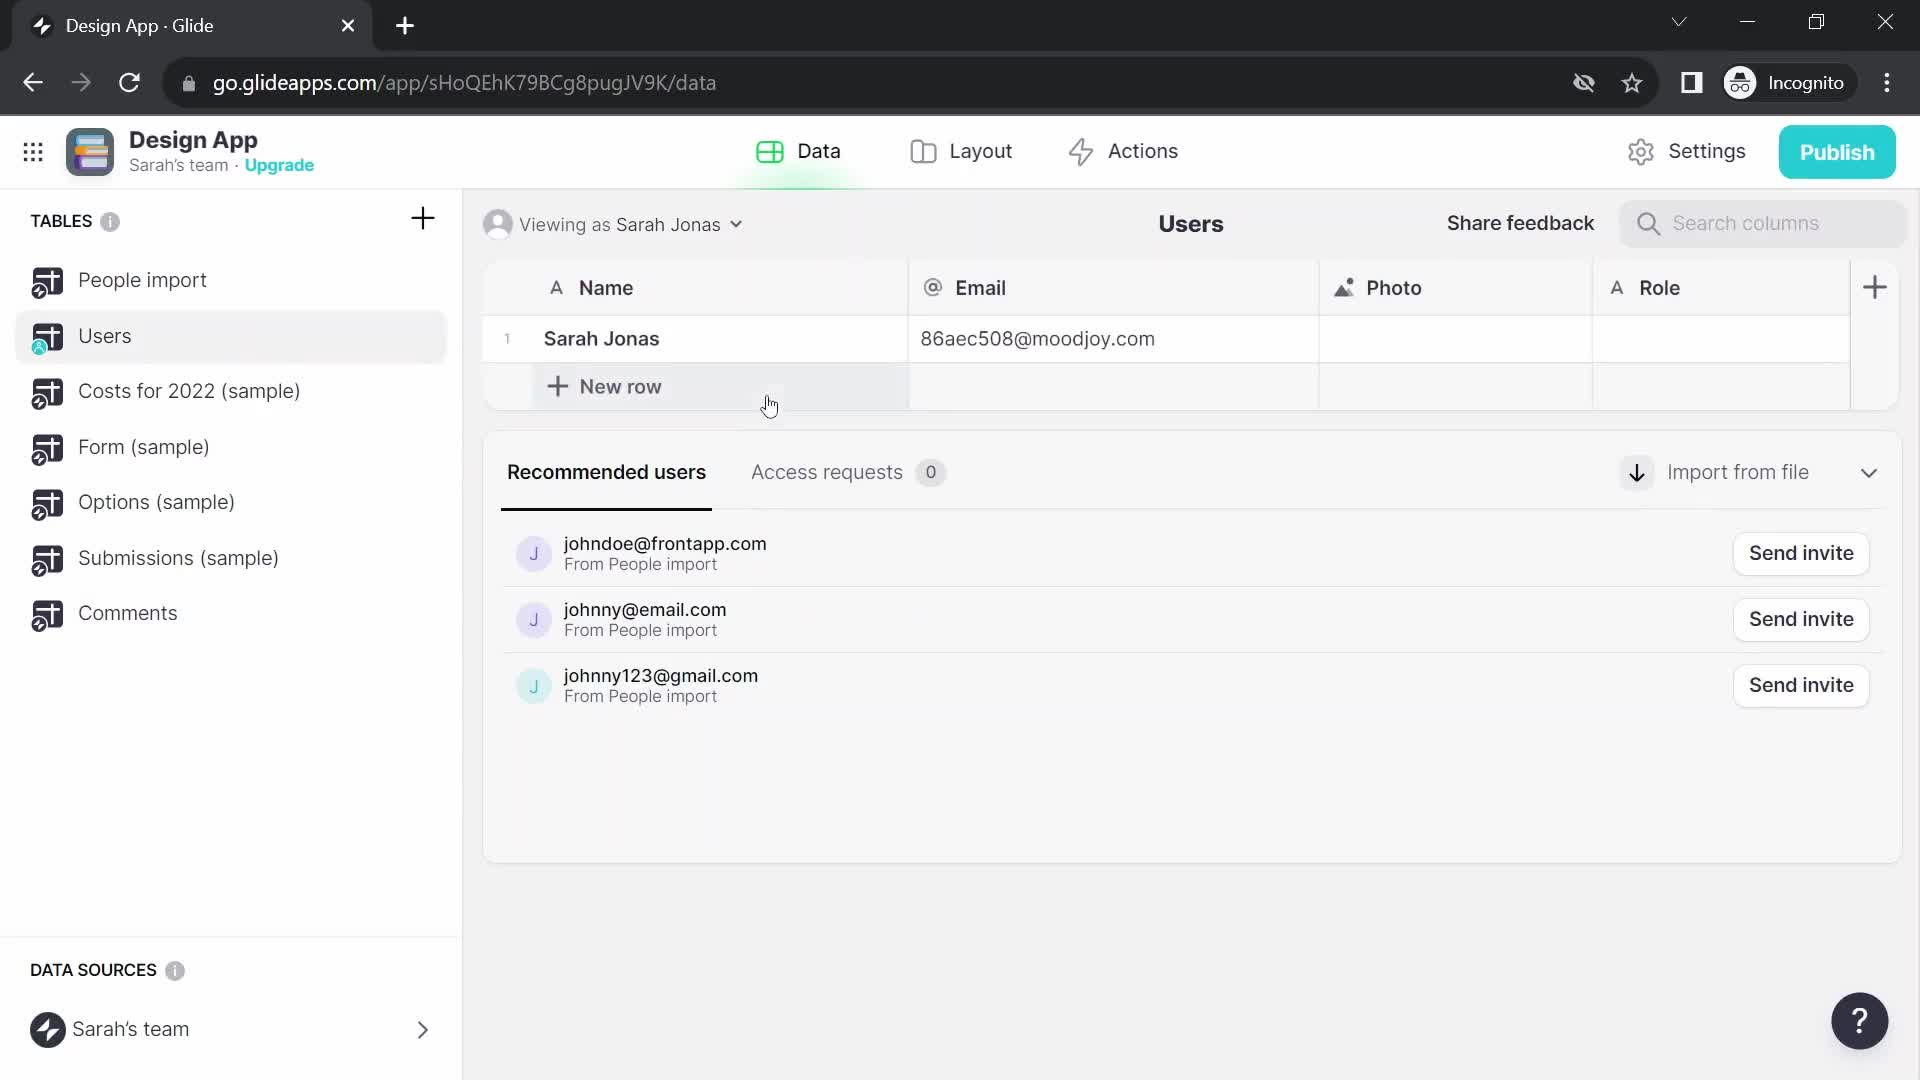Click the Publish button
Viewport: 1920px width, 1080px height.
[x=1837, y=150]
